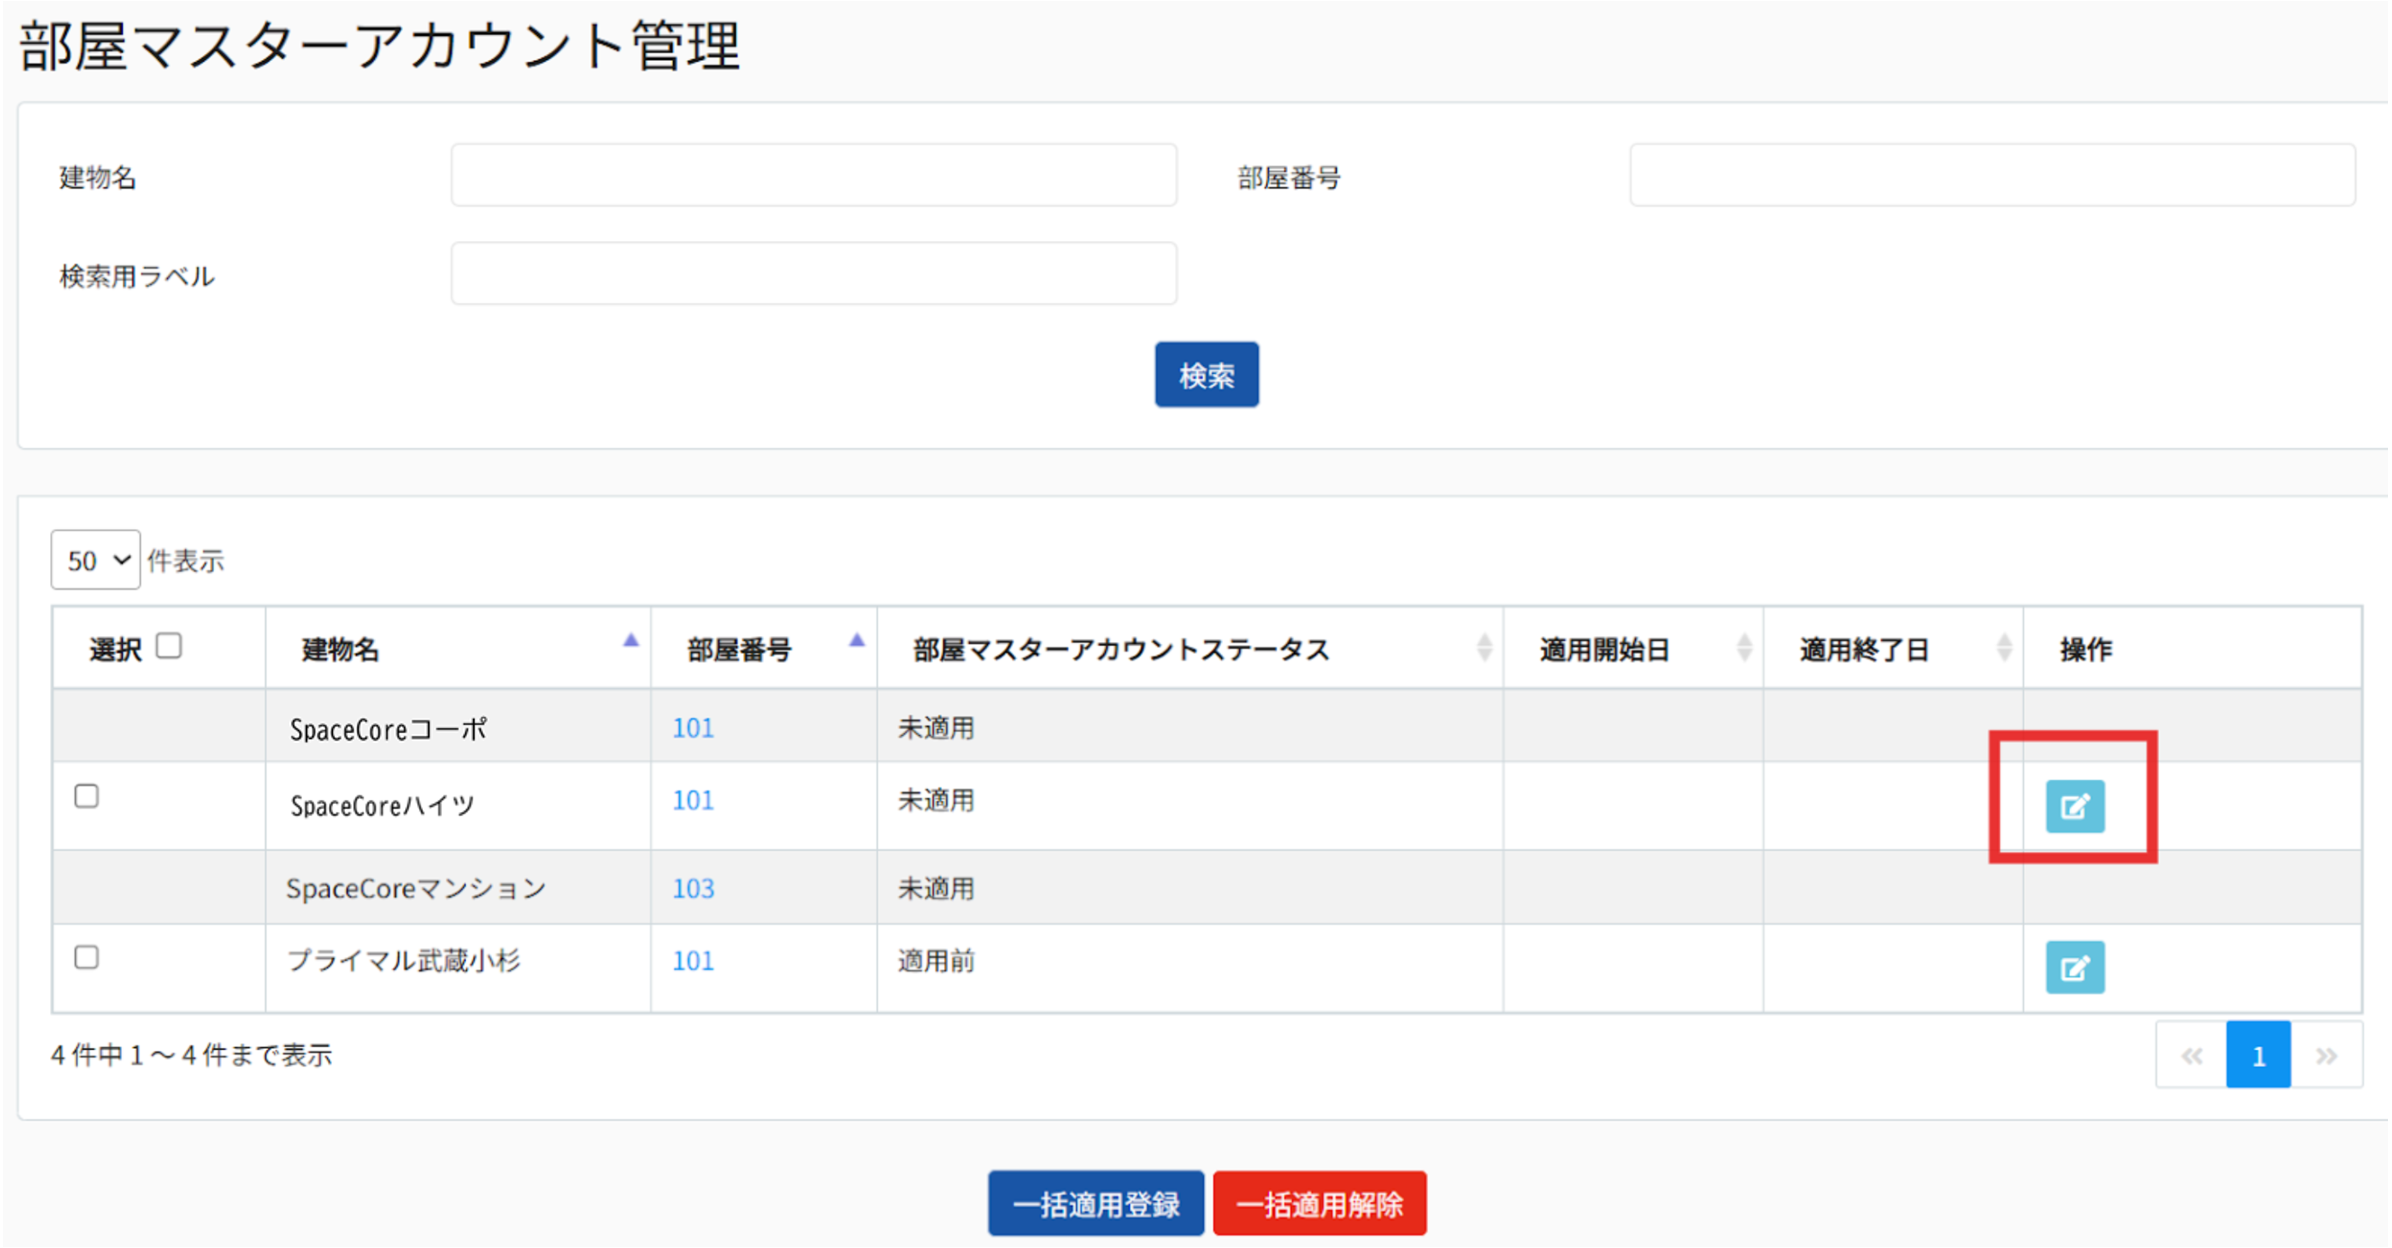Focus the 建物名 input field
The image size is (2392, 1248).
(814, 175)
